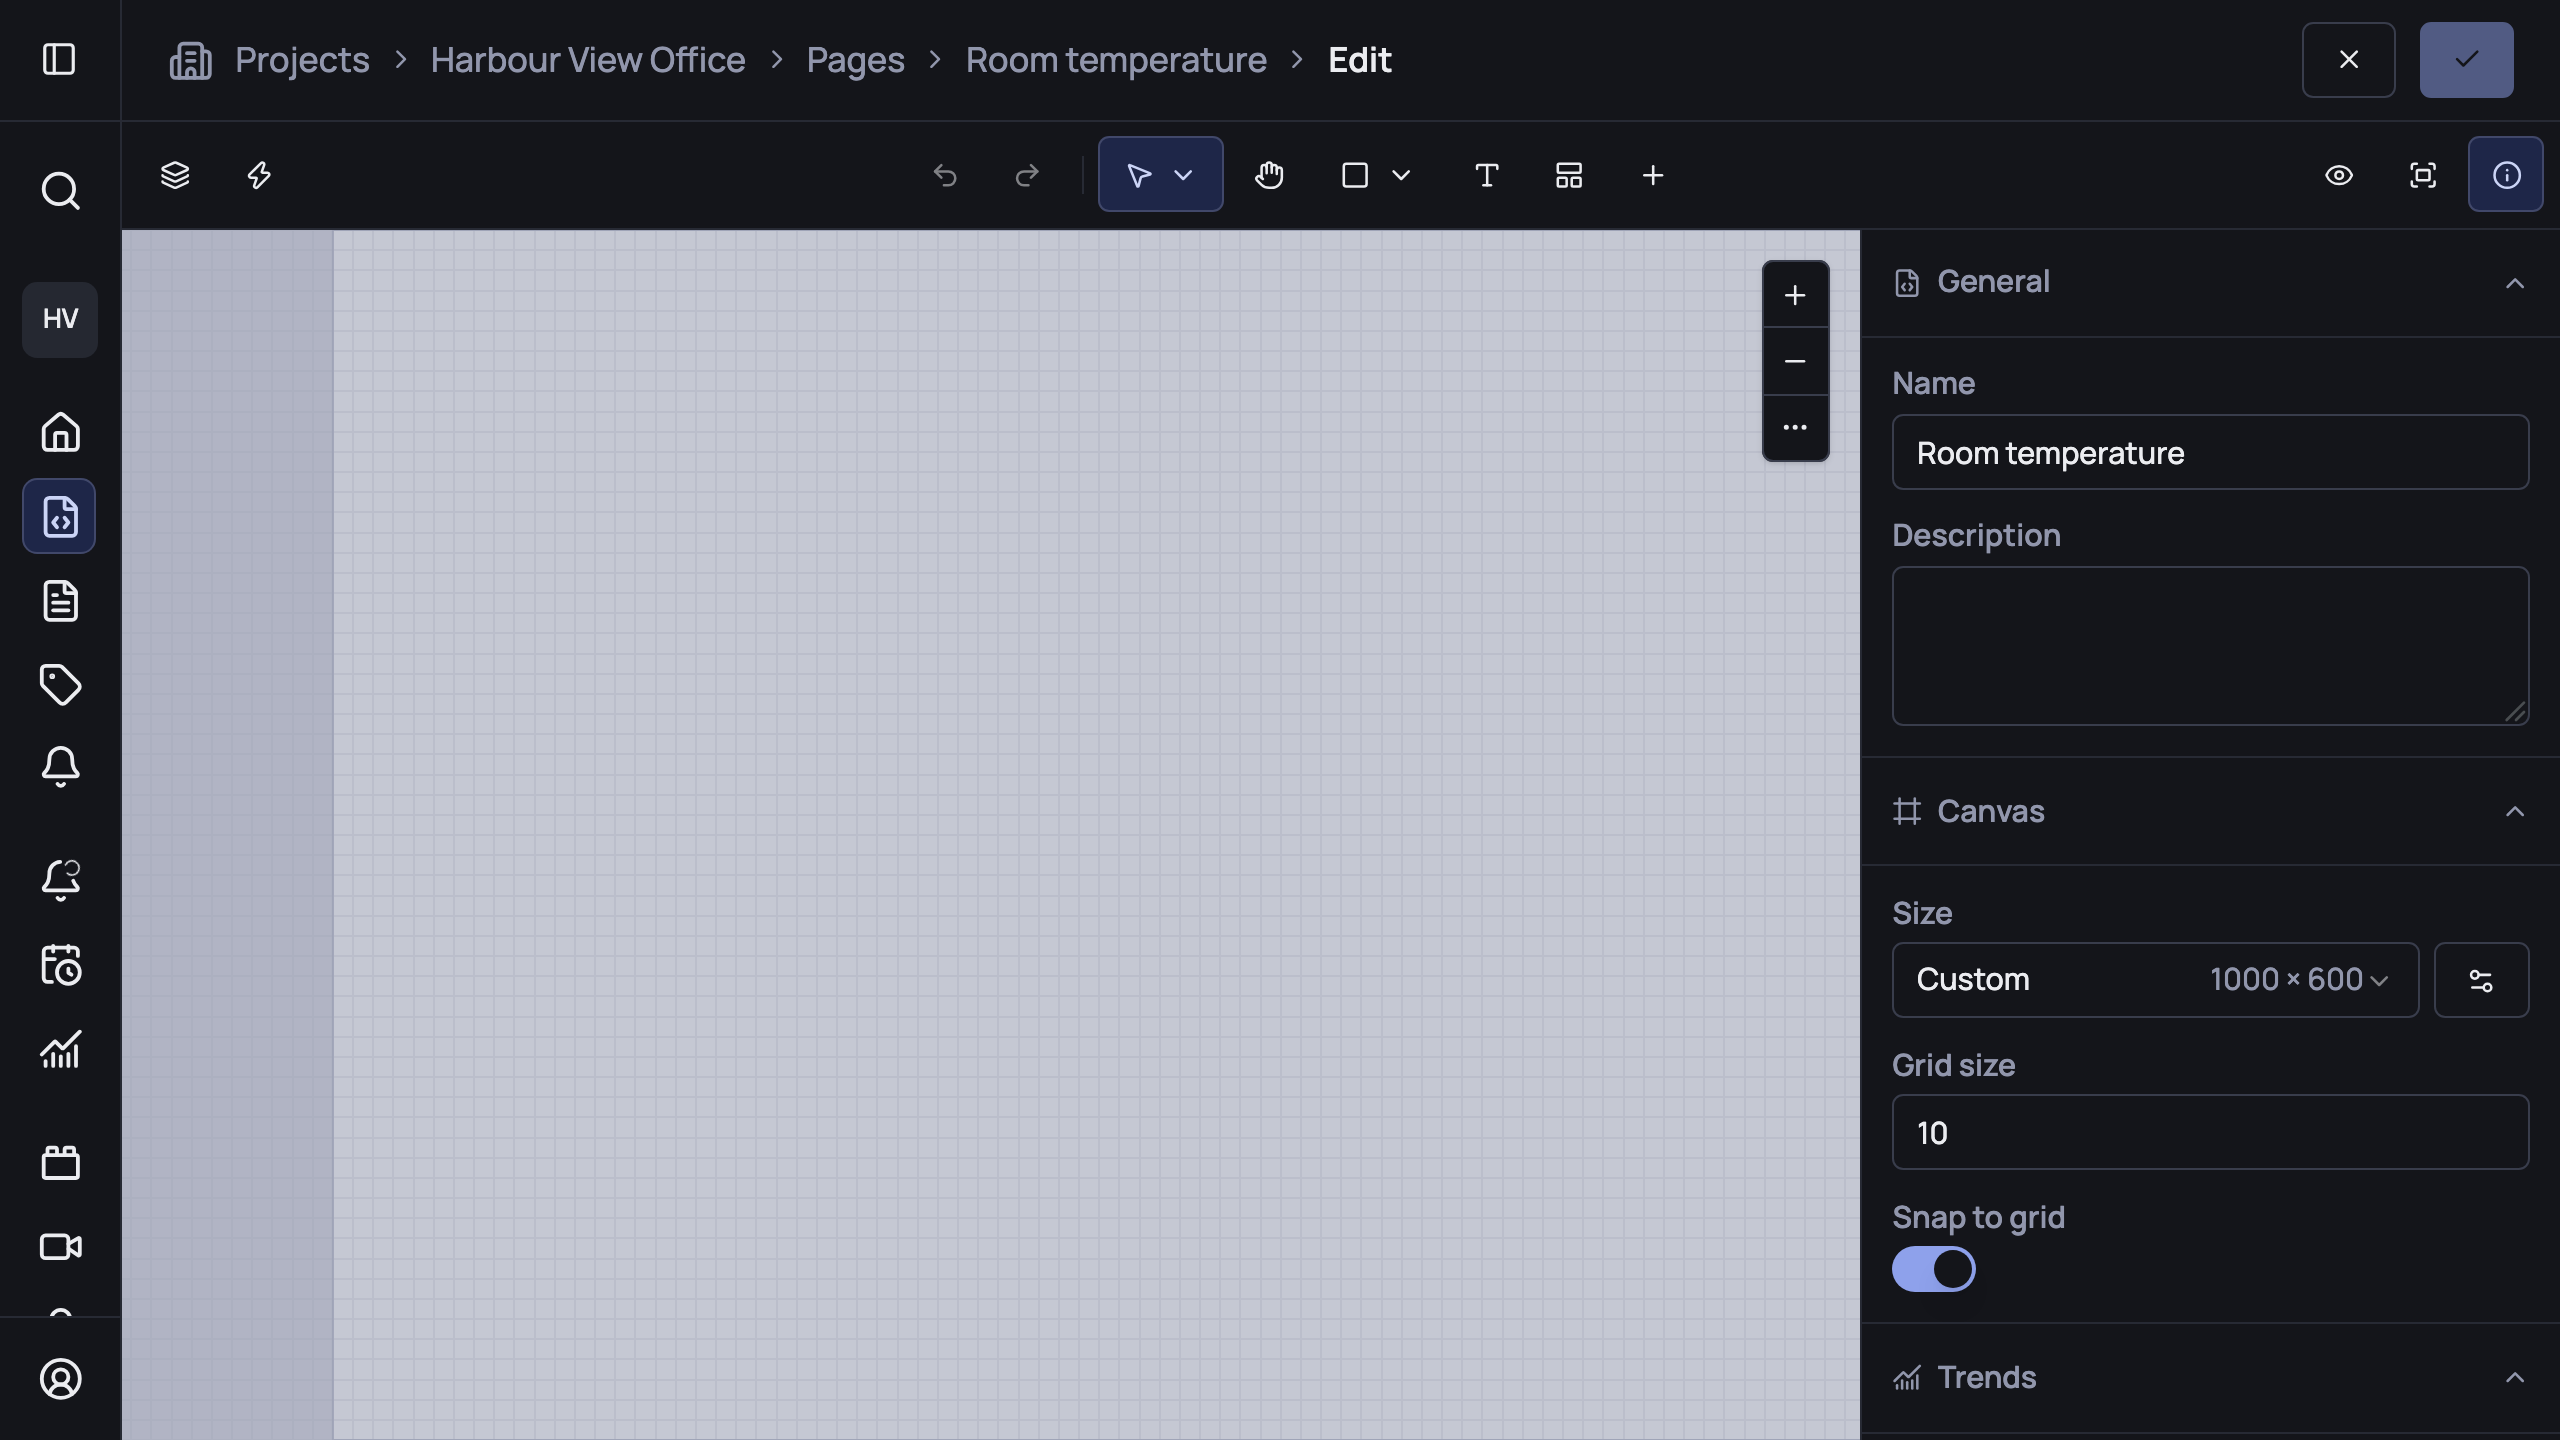Toggle preview eye icon
Screen dimensions: 2560x1440
point(2339,175)
